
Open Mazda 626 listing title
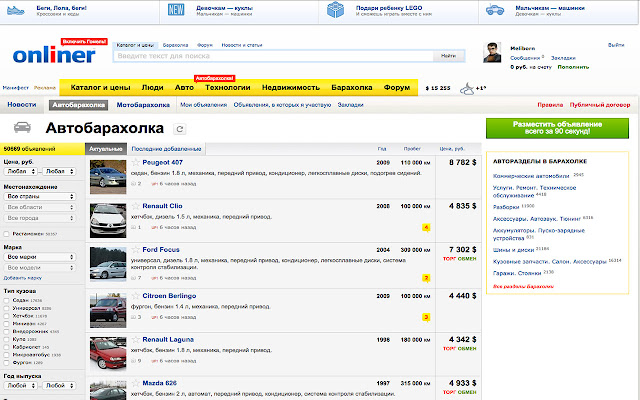[159, 383]
